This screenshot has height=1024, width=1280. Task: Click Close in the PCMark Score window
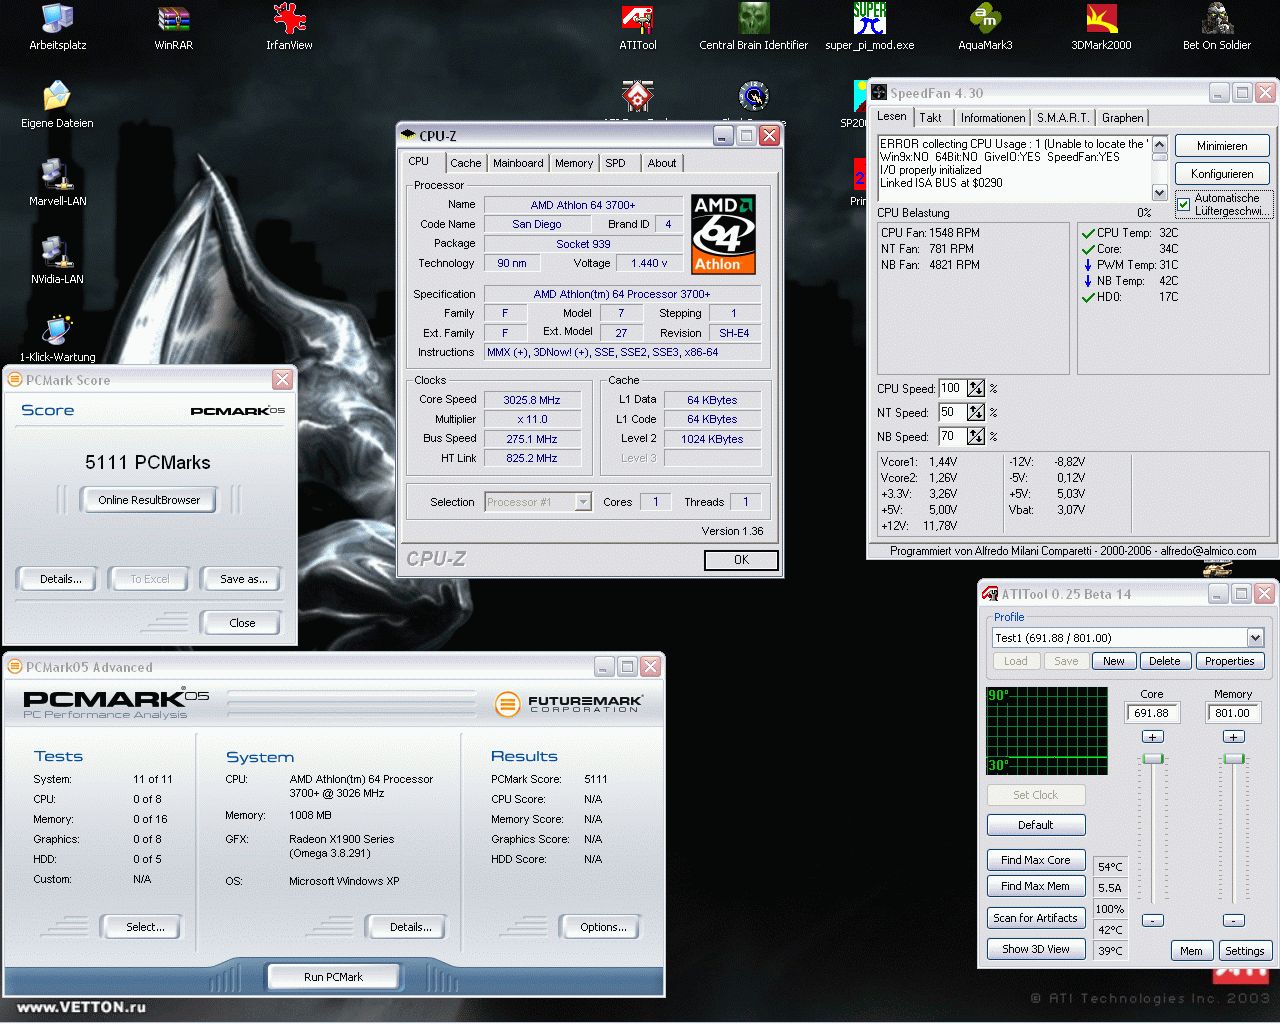click(242, 623)
